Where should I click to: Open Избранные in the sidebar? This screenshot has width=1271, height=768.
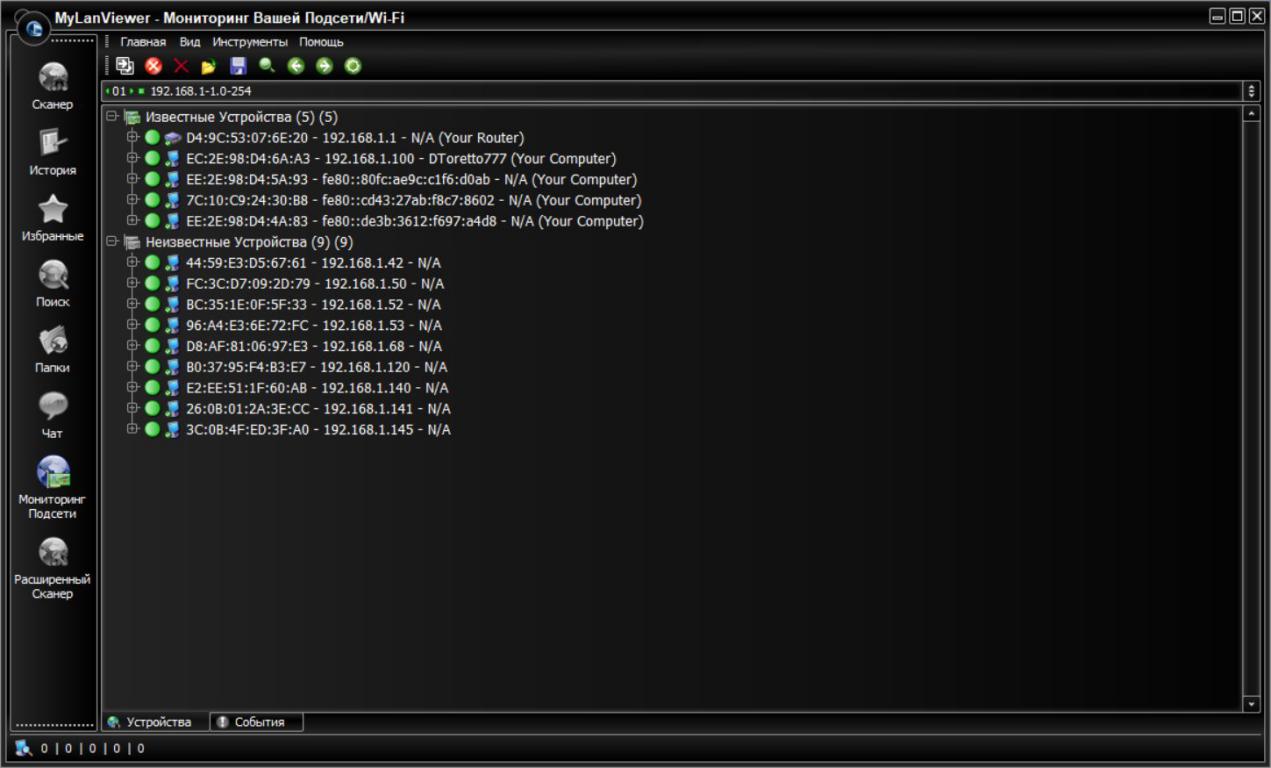[53, 218]
